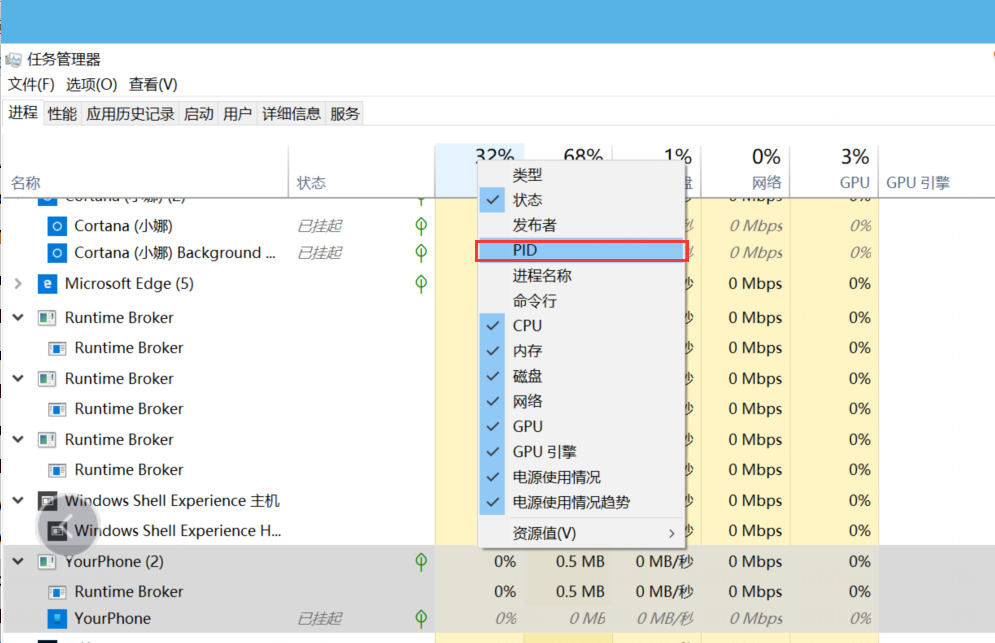This screenshot has width=995, height=643.
Task: Collapse the YourPhone (2) group
Action: pos(17,562)
